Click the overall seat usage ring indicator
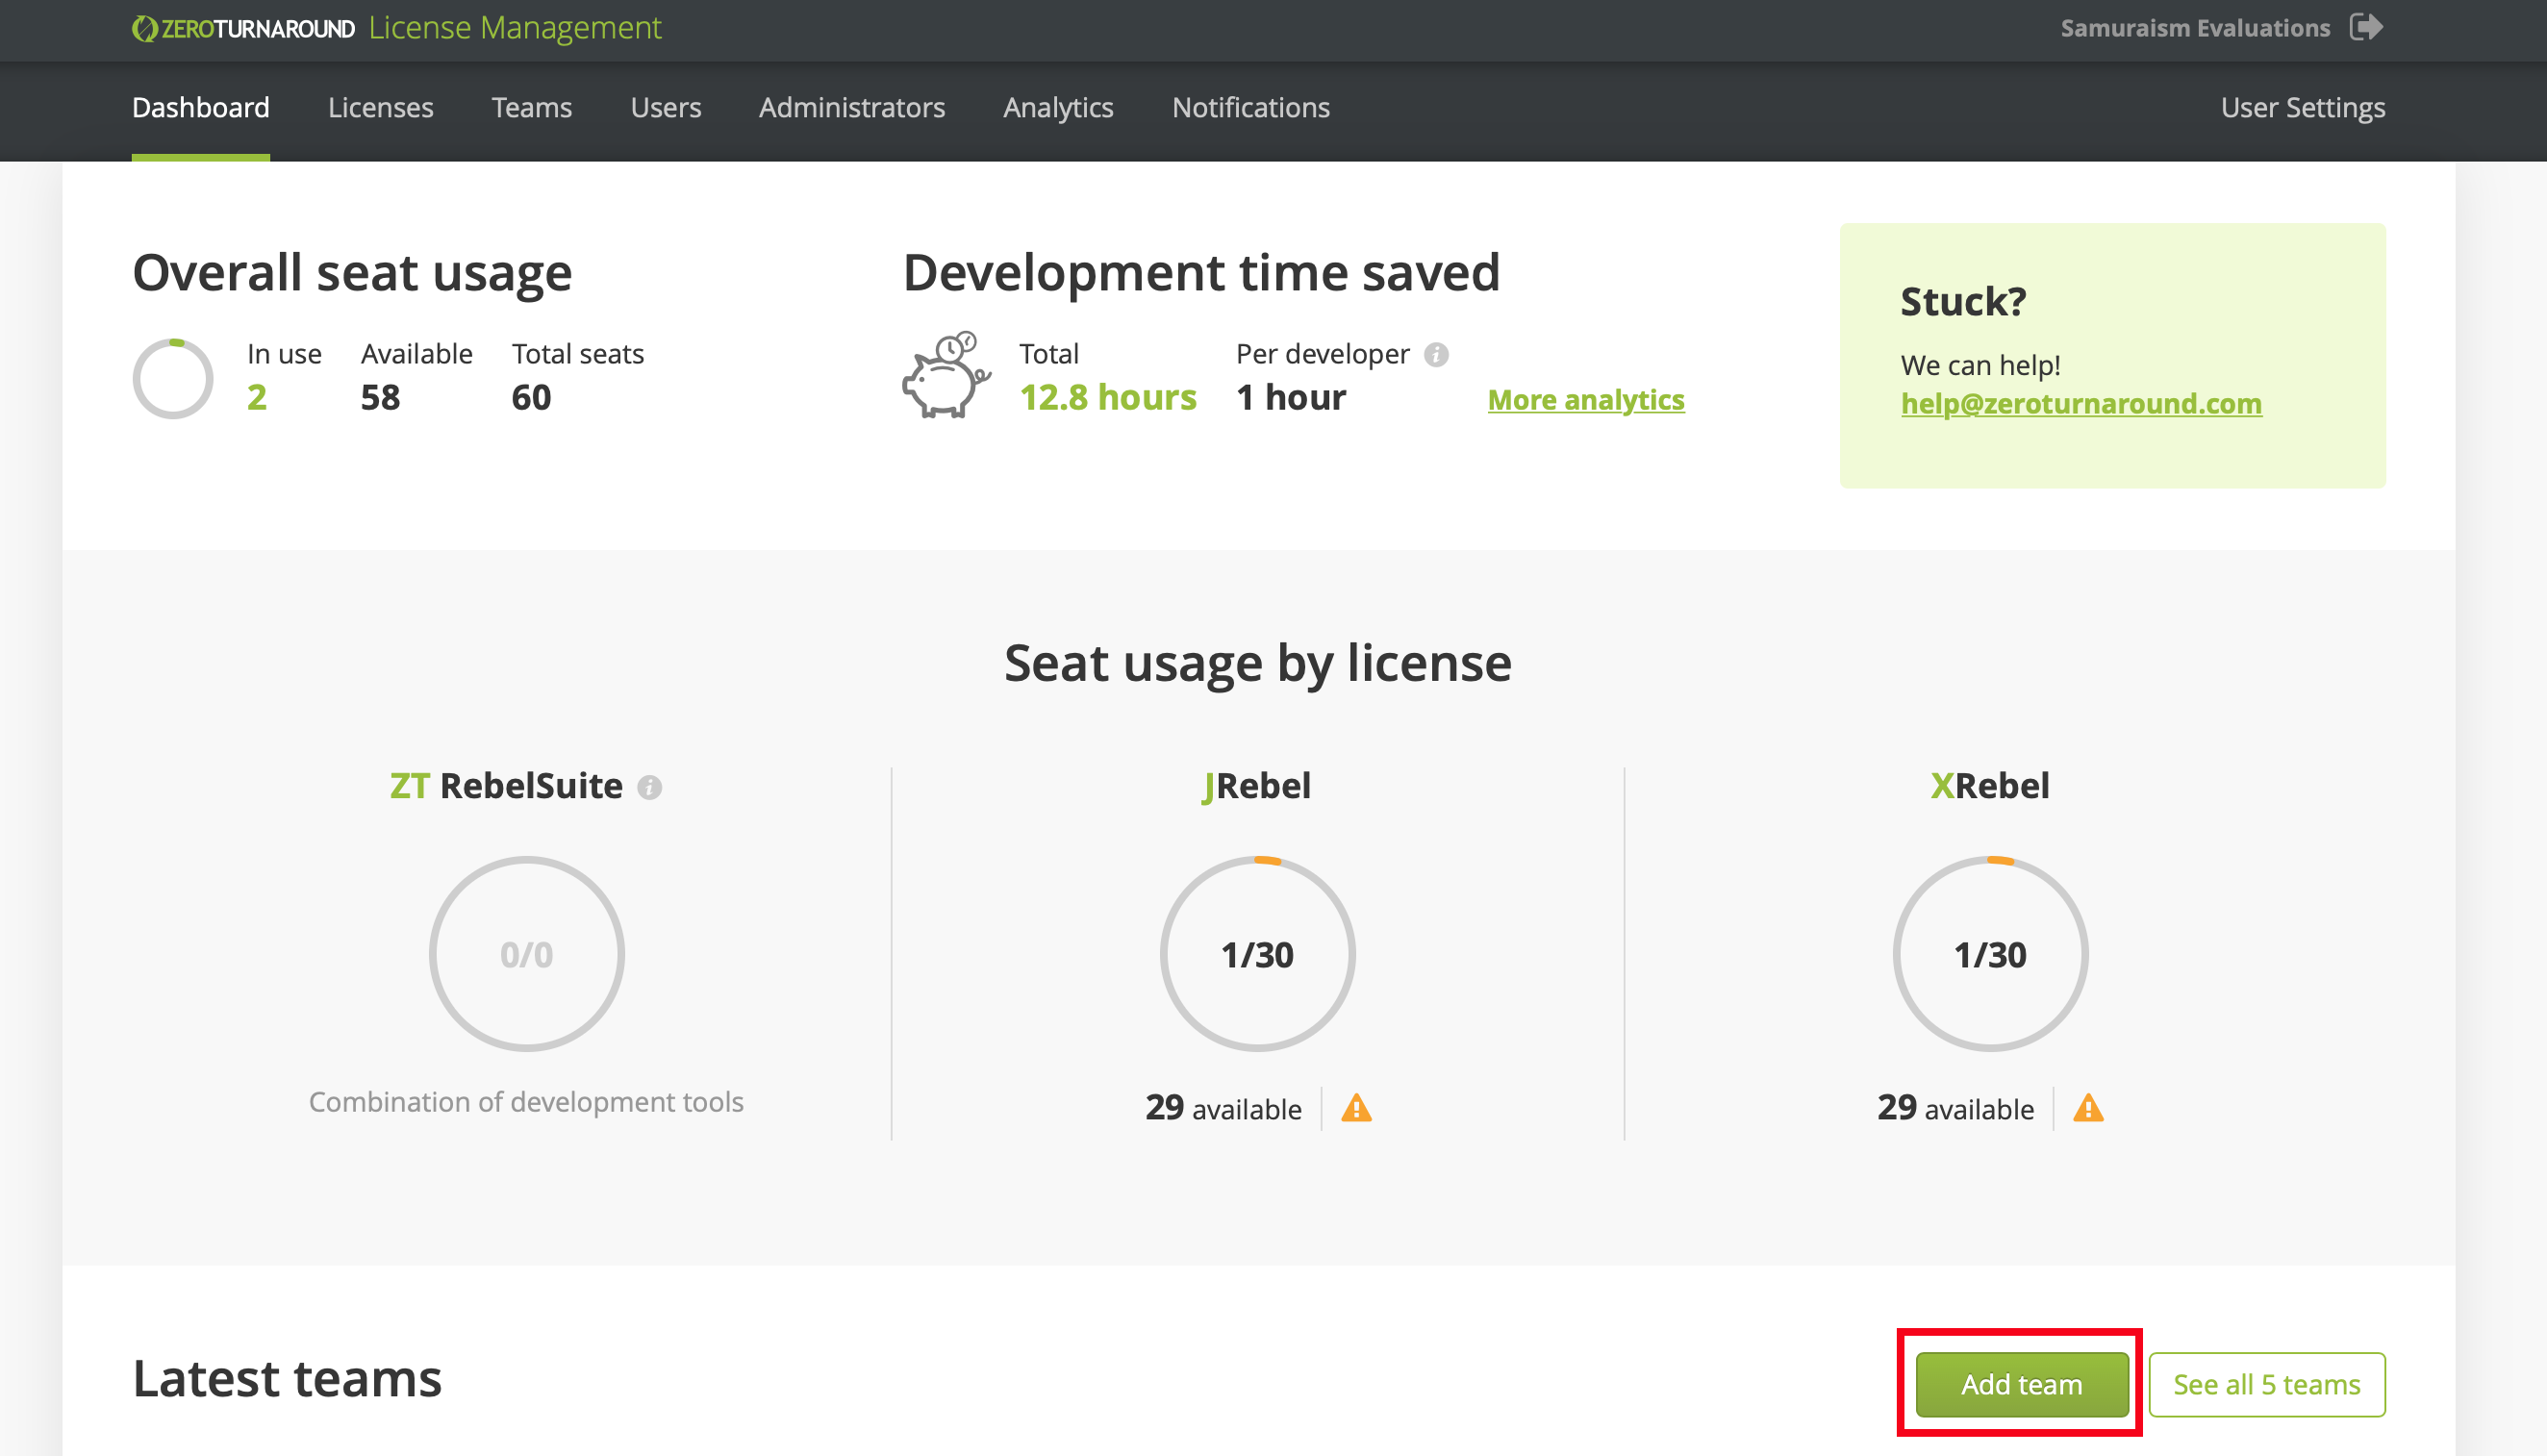This screenshot has width=2547, height=1456. 173,379
